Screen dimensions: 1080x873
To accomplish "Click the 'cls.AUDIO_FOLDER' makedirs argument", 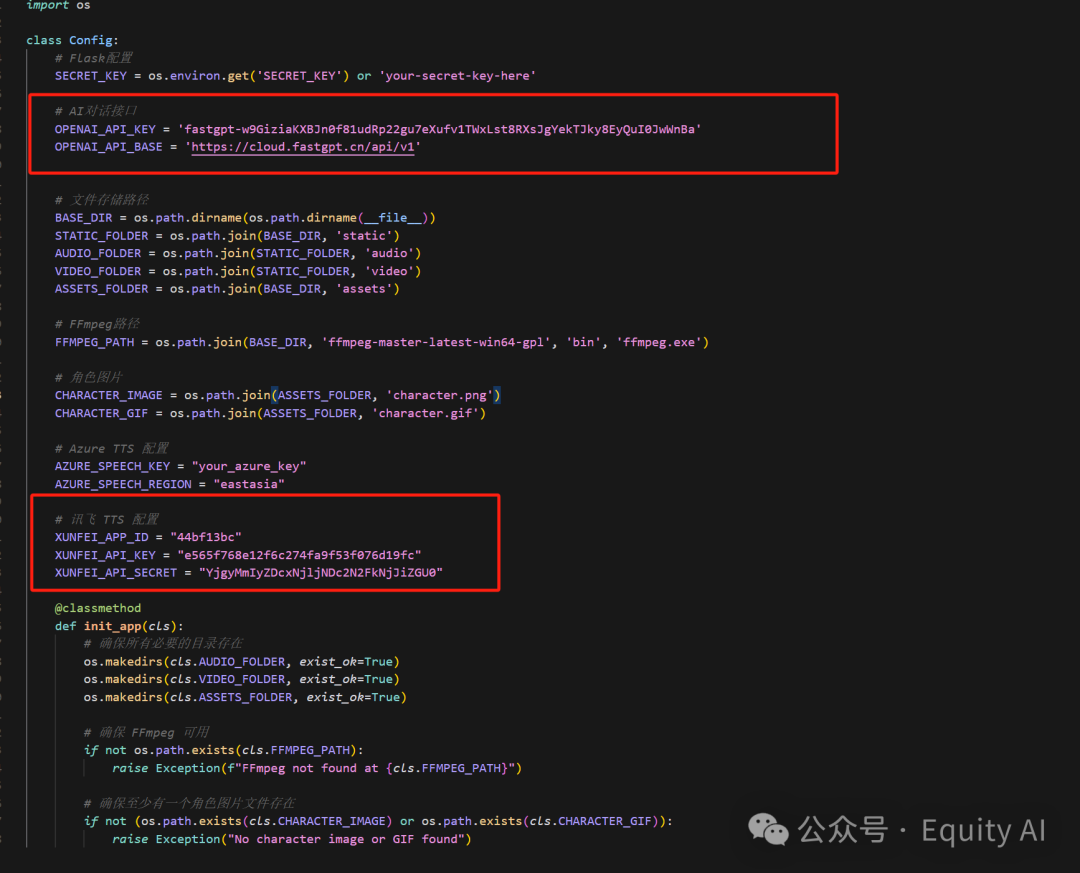I will coord(227,662).
